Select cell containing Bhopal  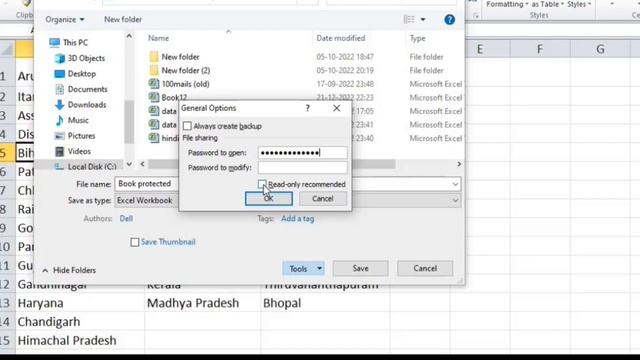click(x=325, y=303)
